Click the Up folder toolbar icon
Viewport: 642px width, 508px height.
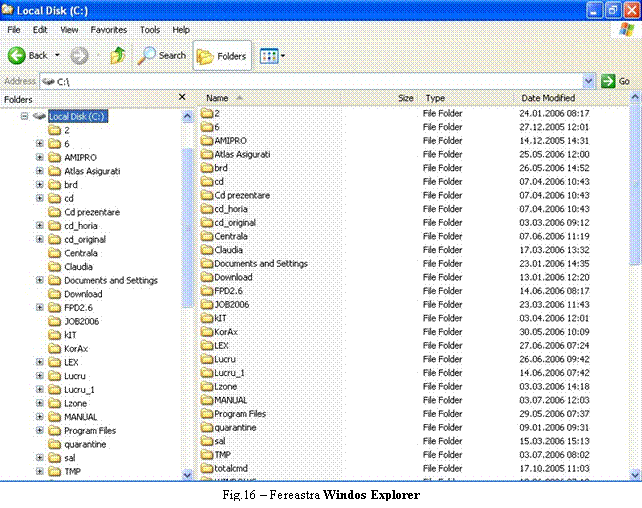[118, 56]
